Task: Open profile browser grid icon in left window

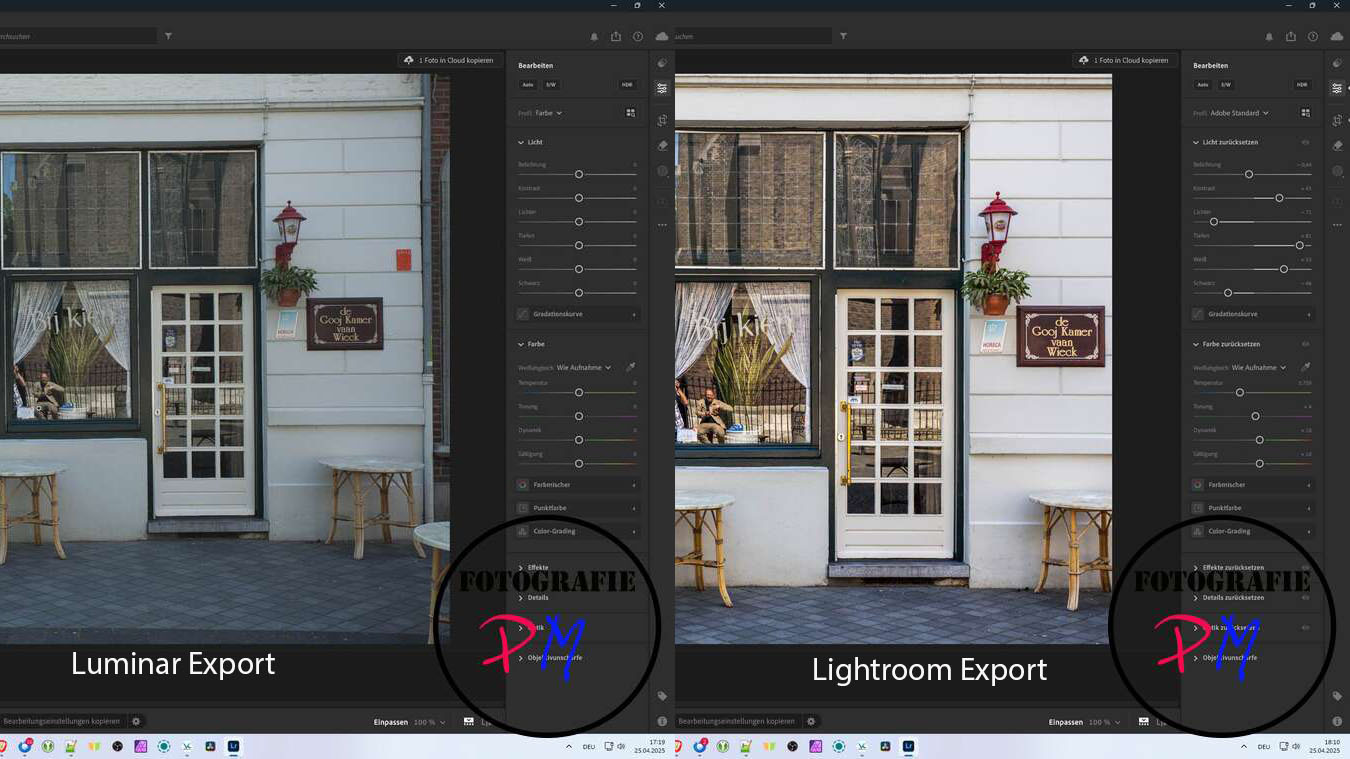Action: (x=630, y=113)
